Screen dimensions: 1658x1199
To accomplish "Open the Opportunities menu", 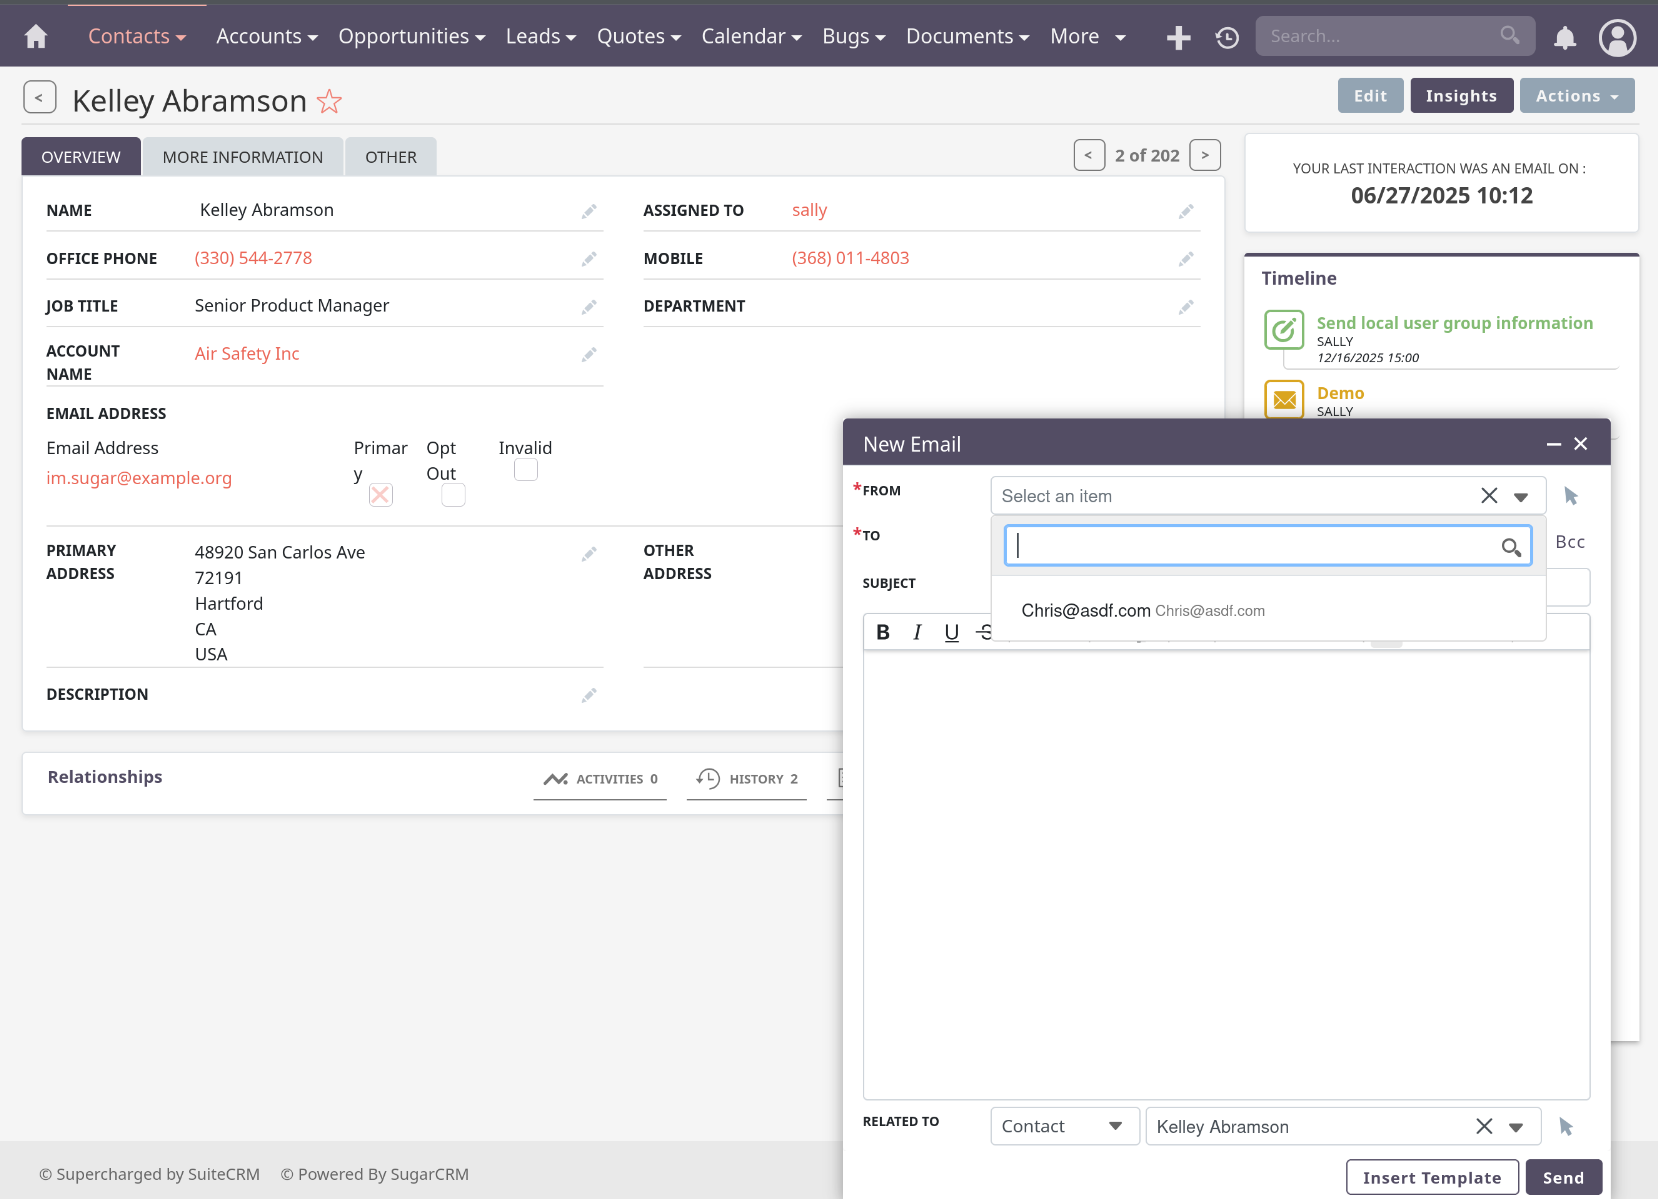I will 411,37.
